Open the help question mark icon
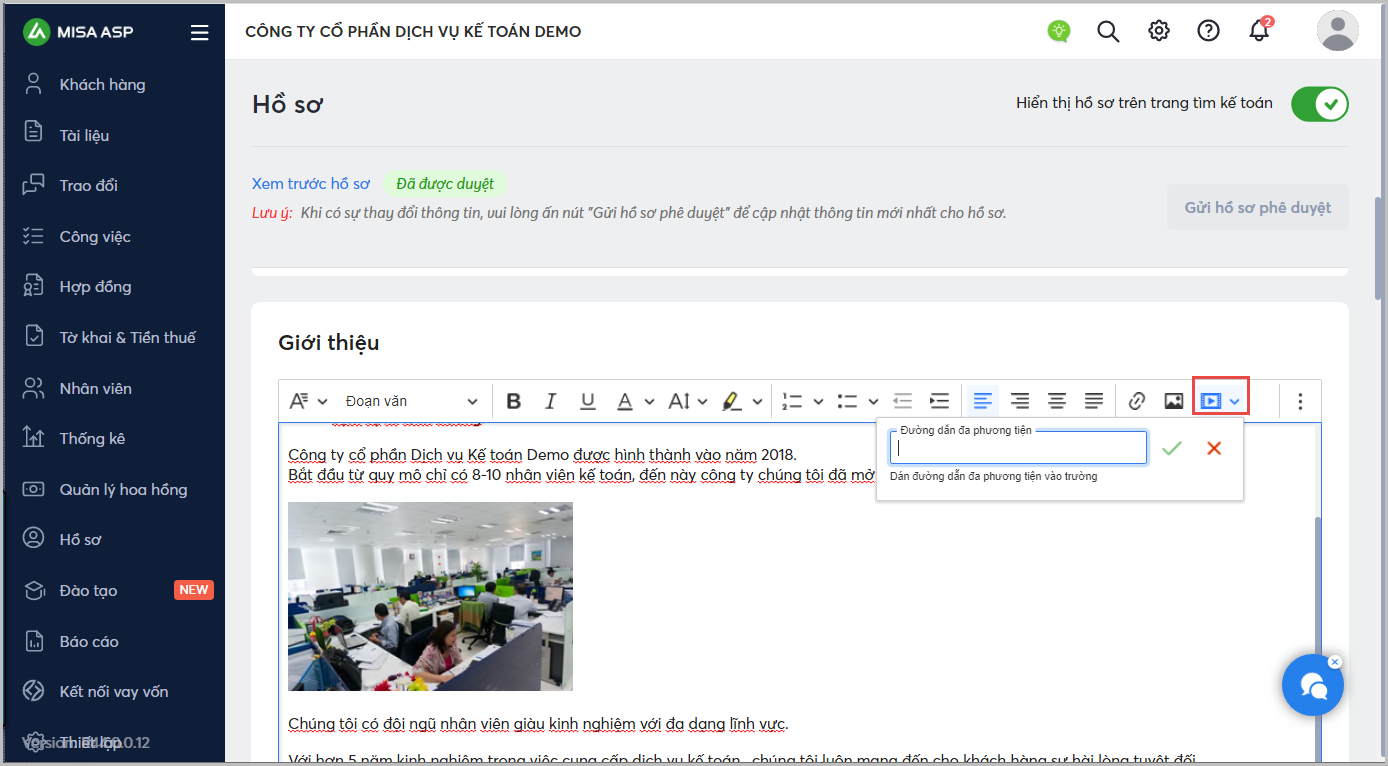The image size is (1388, 766). tap(1208, 31)
